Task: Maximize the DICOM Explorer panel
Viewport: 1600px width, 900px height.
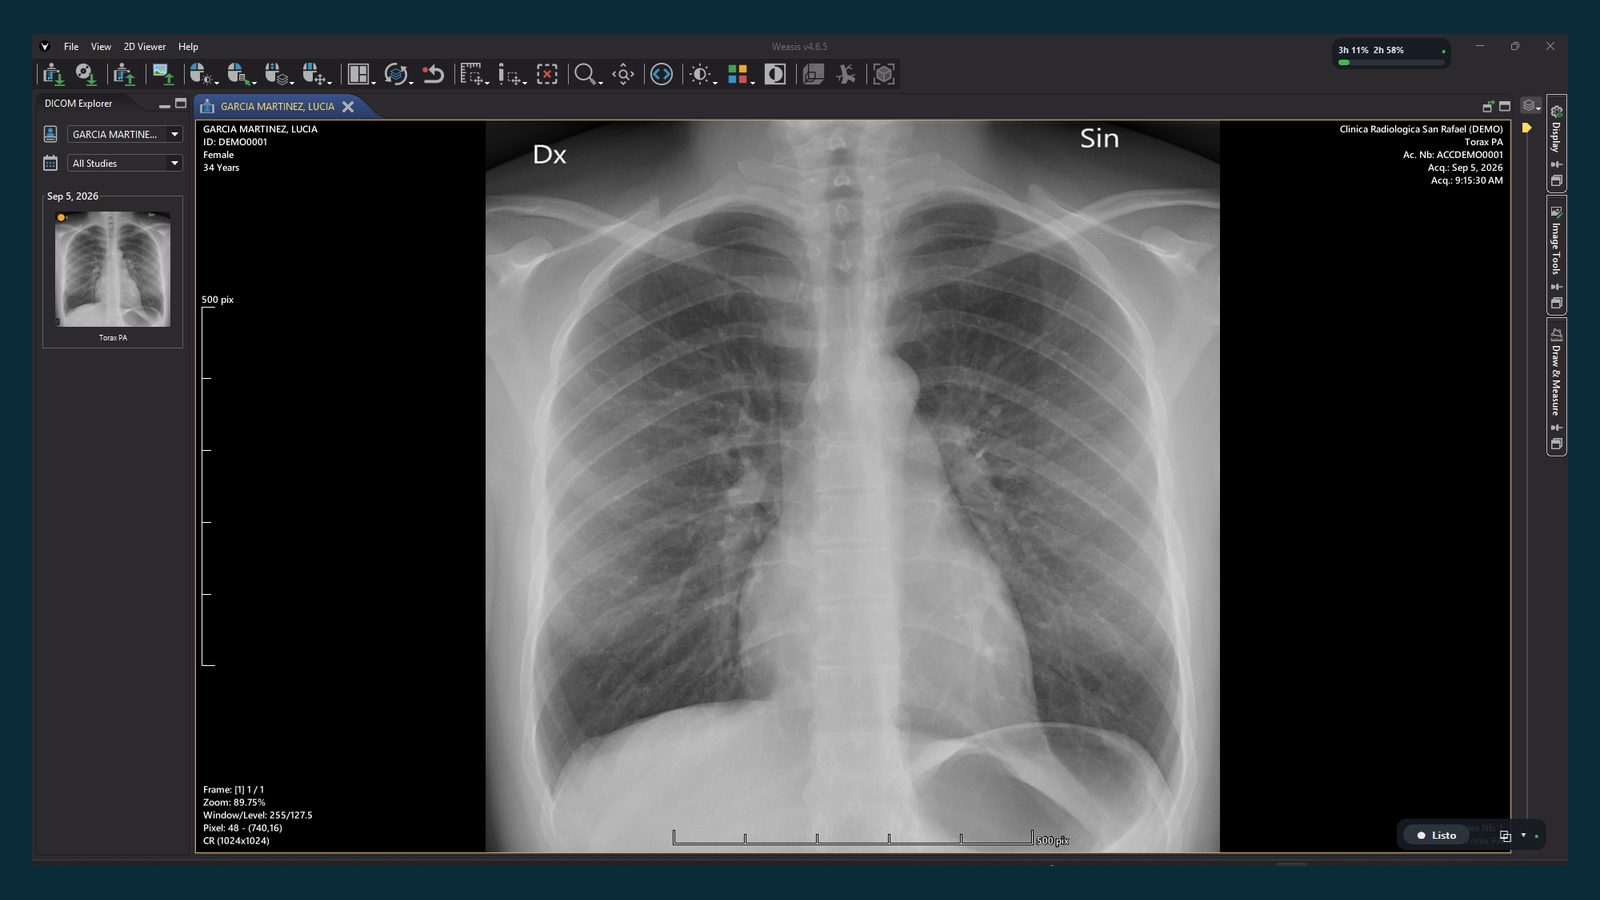Action: [181, 103]
